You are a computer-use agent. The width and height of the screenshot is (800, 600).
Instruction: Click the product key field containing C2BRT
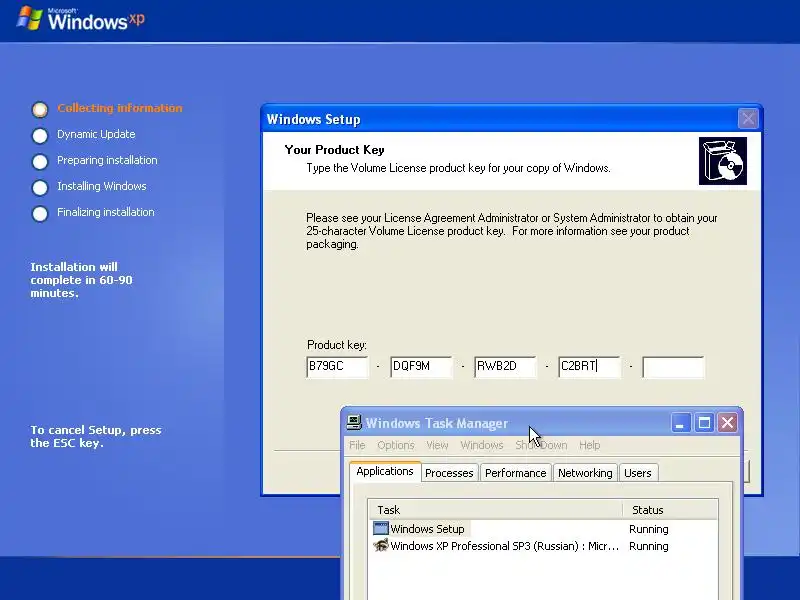pyautogui.click(x=589, y=366)
